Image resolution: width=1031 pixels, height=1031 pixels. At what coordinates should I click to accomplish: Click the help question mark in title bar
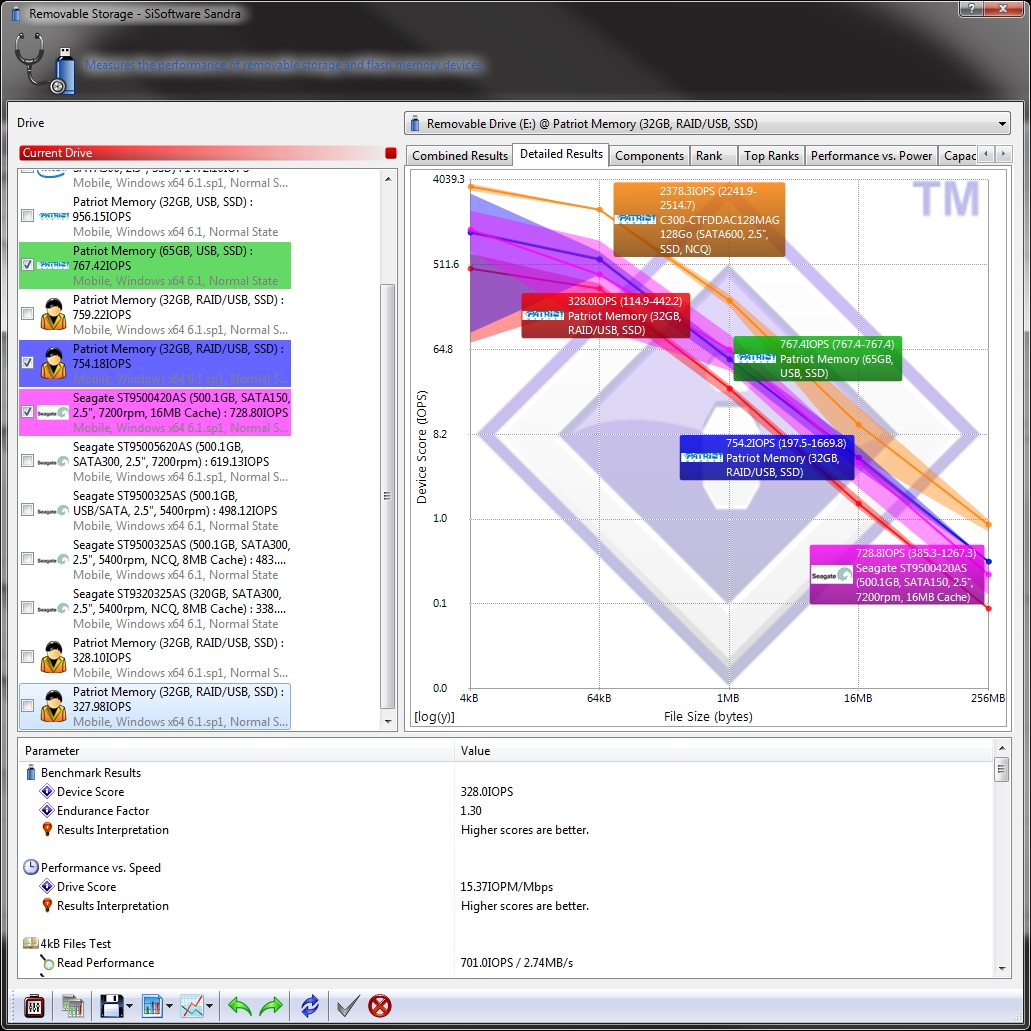pos(972,9)
